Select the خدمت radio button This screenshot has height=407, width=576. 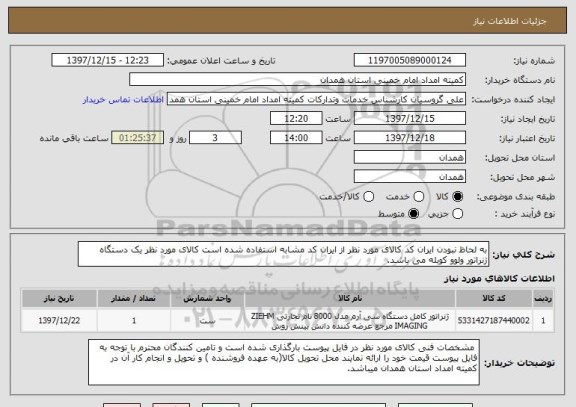pos(419,197)
